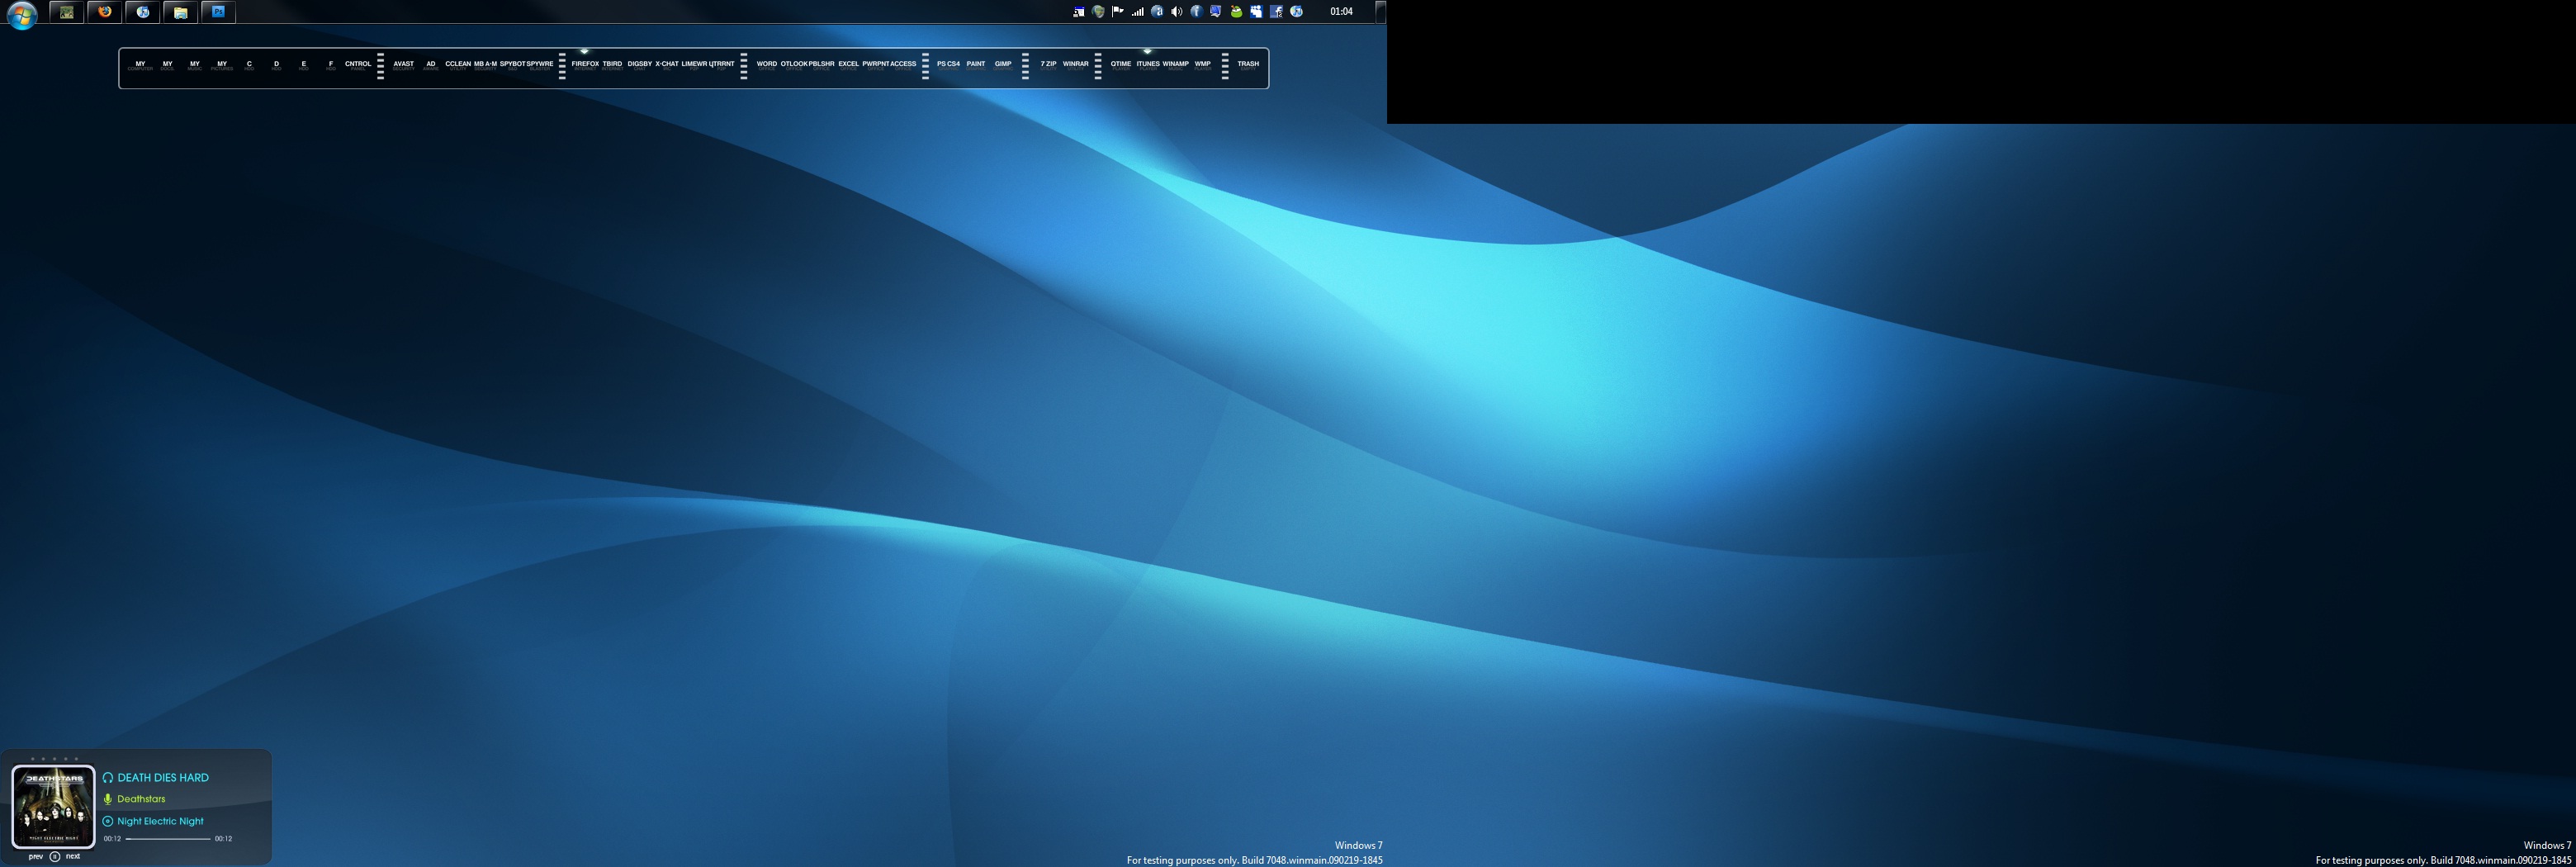
Task: Open the network signal bars tray icon
Action: tap(1137, 12)
